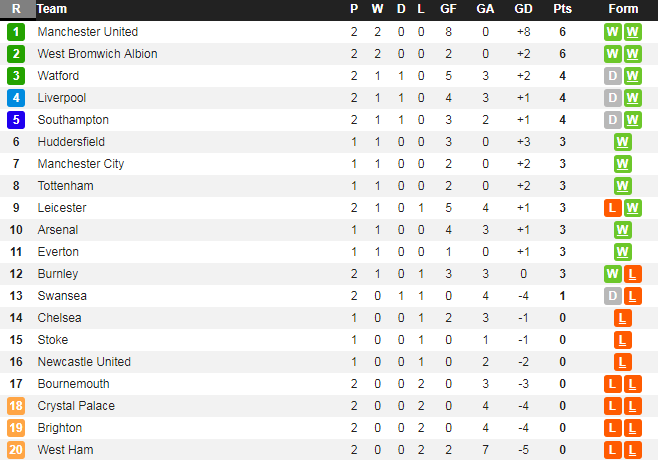Click Chelsea's loss form icon
The height and width of the screenshot is (460, 658).
tap(623, 318)
